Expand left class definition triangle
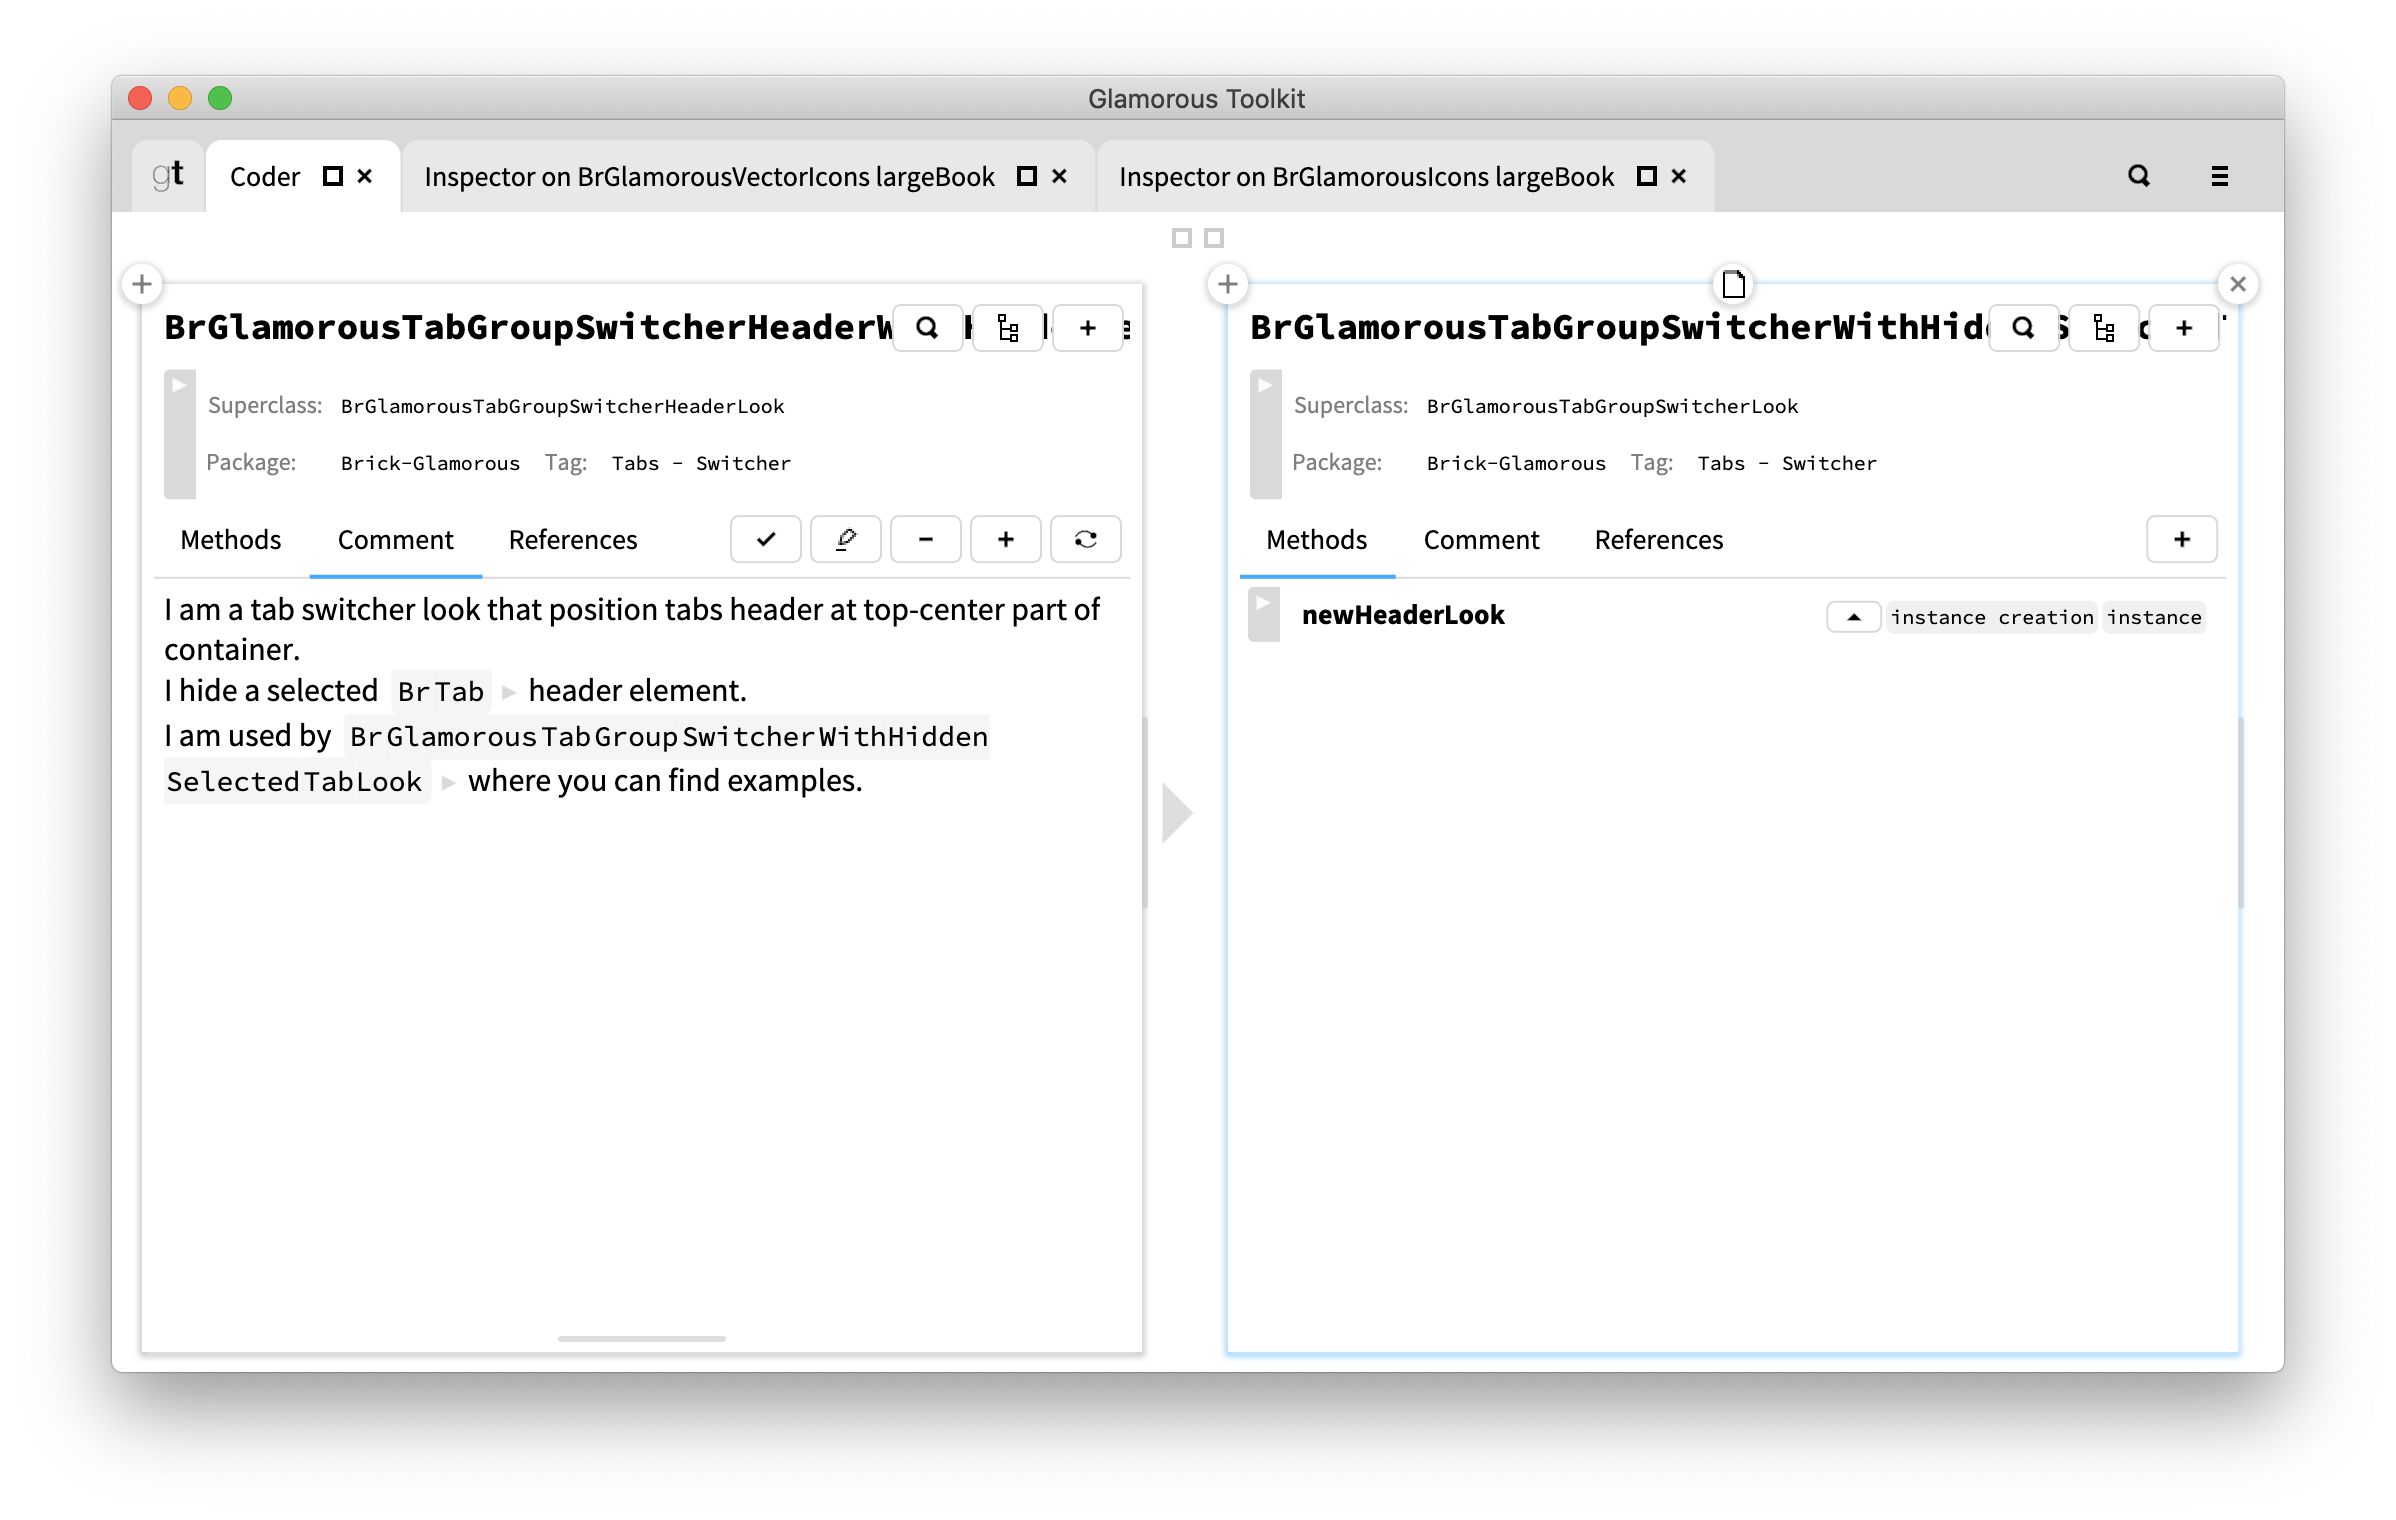Viewport: 2396px width, 1520px height. coord(180,434)
